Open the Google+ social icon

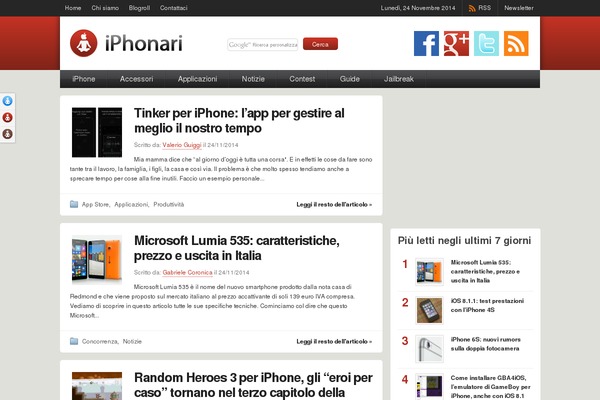click(456, 43)
